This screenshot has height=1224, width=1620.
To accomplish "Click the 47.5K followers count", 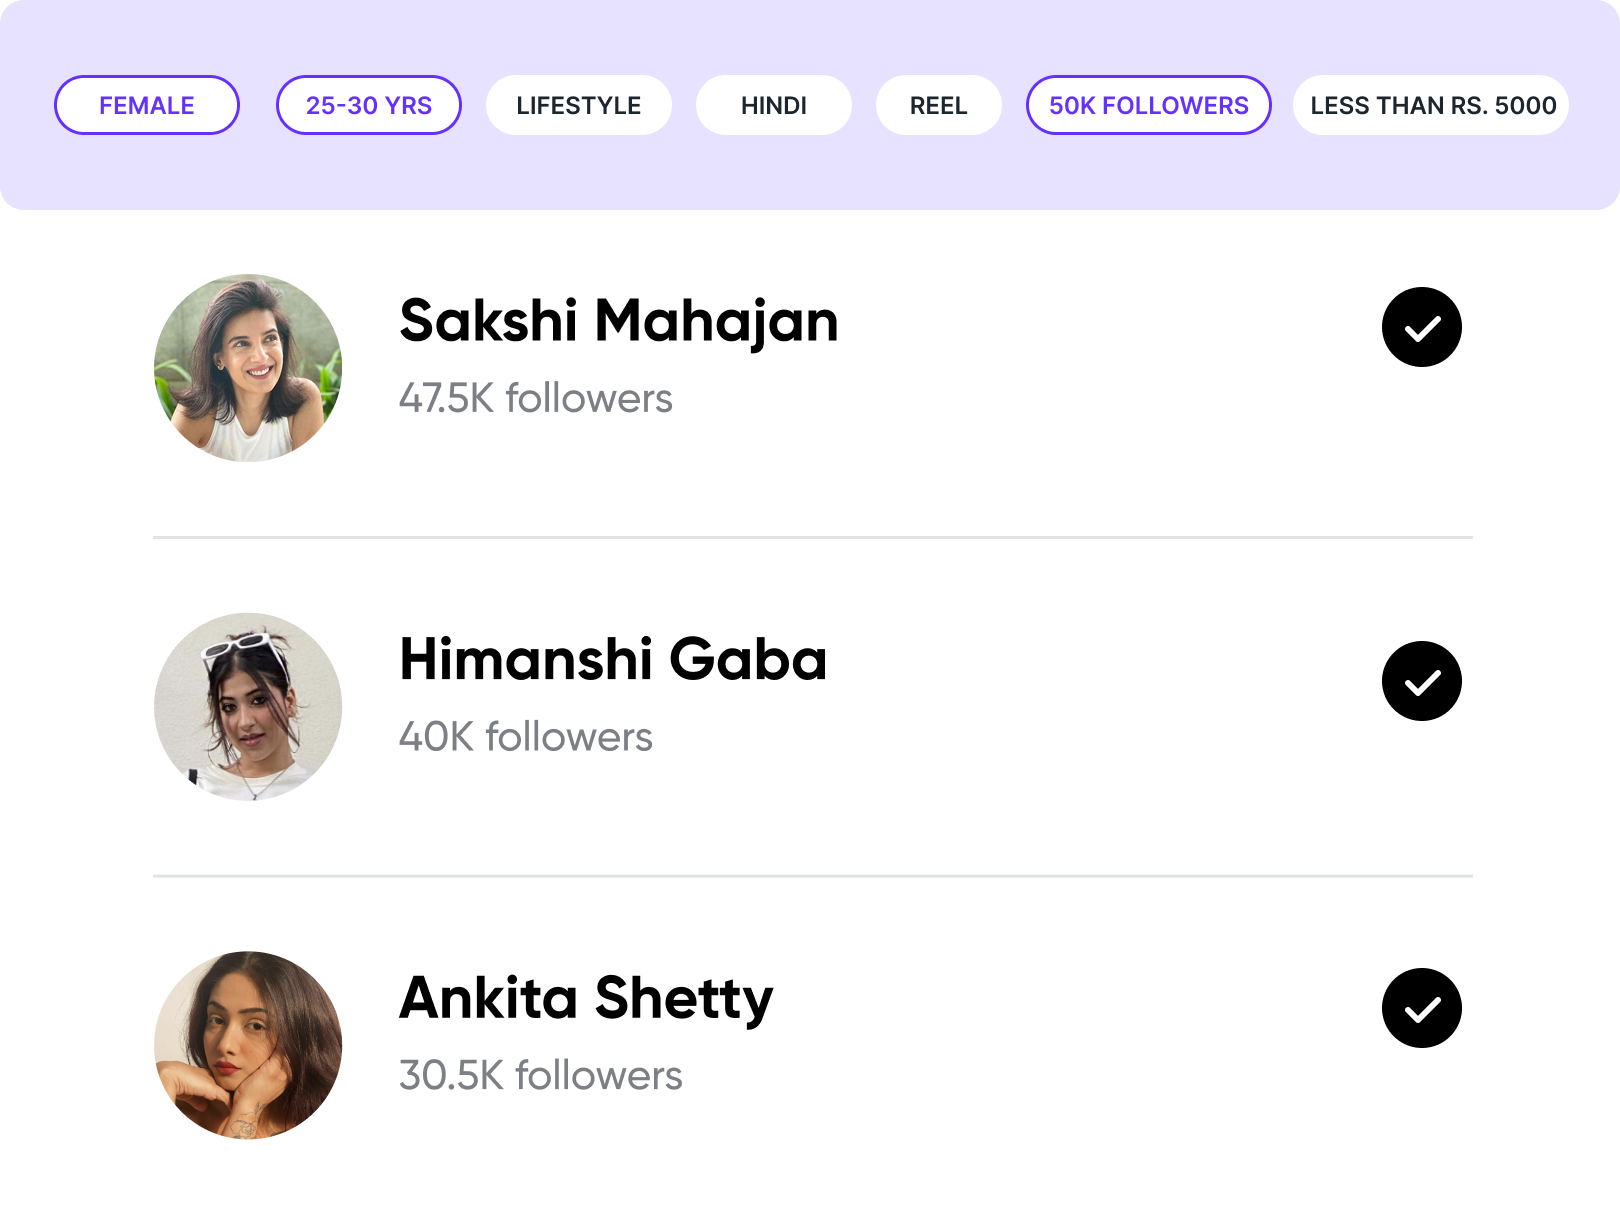I will click(x=535, y=398).
